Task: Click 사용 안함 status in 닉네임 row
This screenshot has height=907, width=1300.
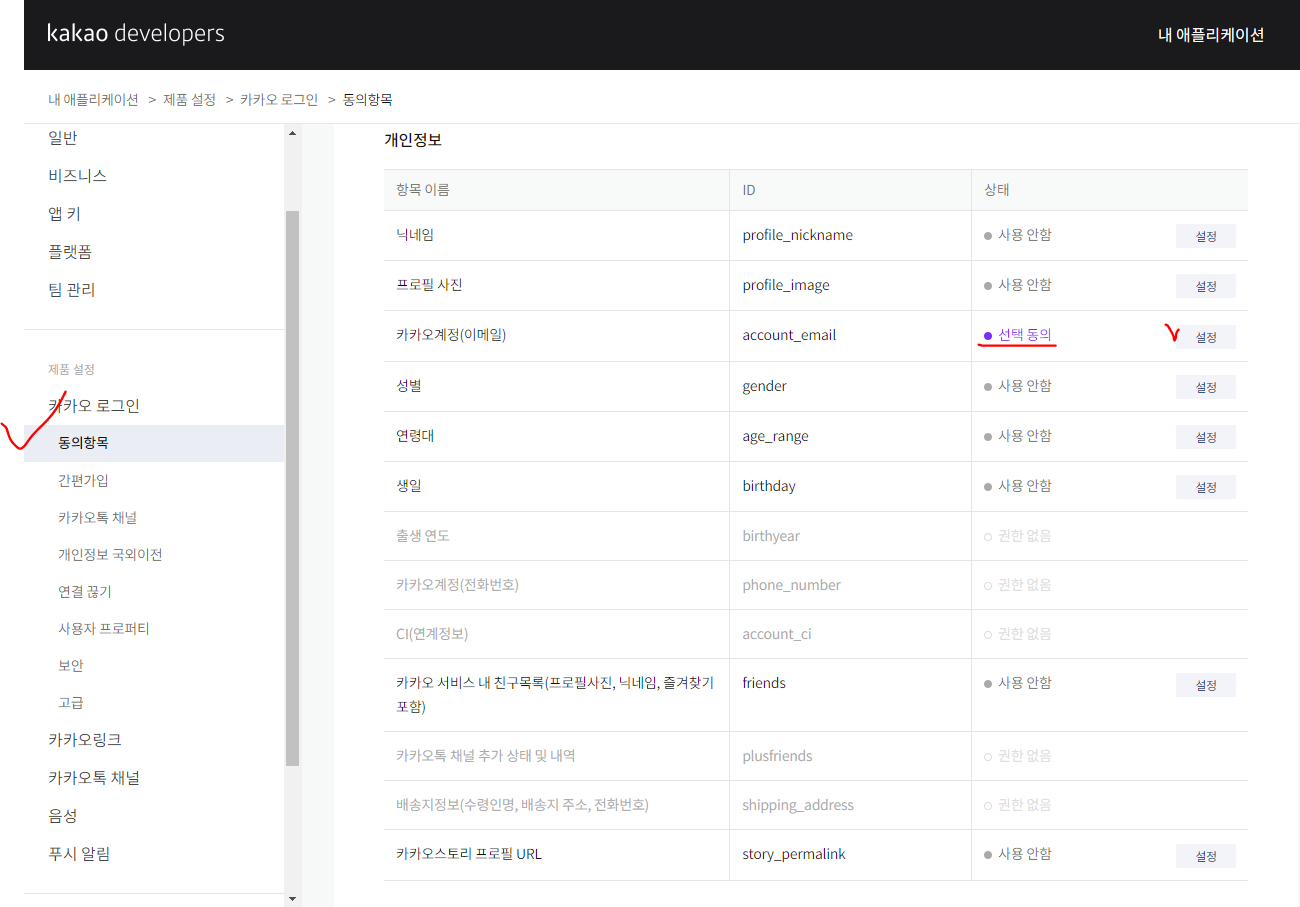Action: click(x=1025, y=235)
